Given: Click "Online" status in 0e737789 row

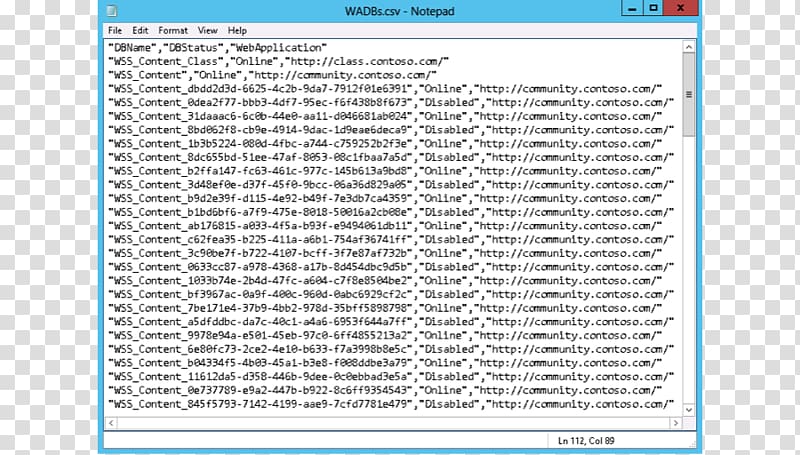Looking at the screenshot, I should point(443,391).
